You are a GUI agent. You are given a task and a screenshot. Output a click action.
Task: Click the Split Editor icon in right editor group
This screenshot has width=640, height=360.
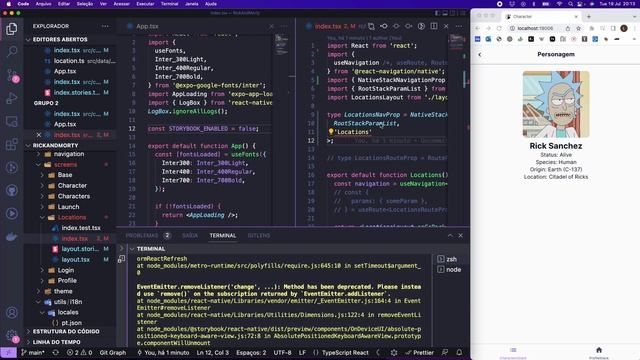pos(434,26)
